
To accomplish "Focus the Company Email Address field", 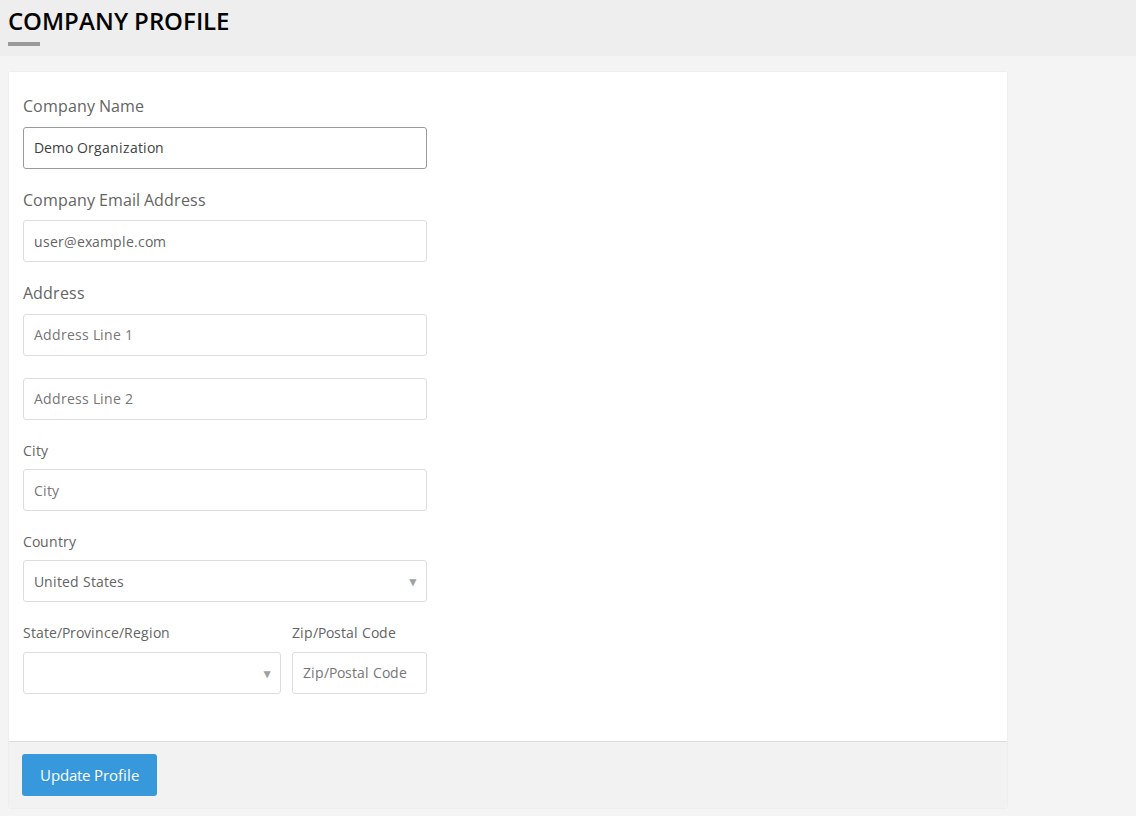I will (x=225, y=241).
